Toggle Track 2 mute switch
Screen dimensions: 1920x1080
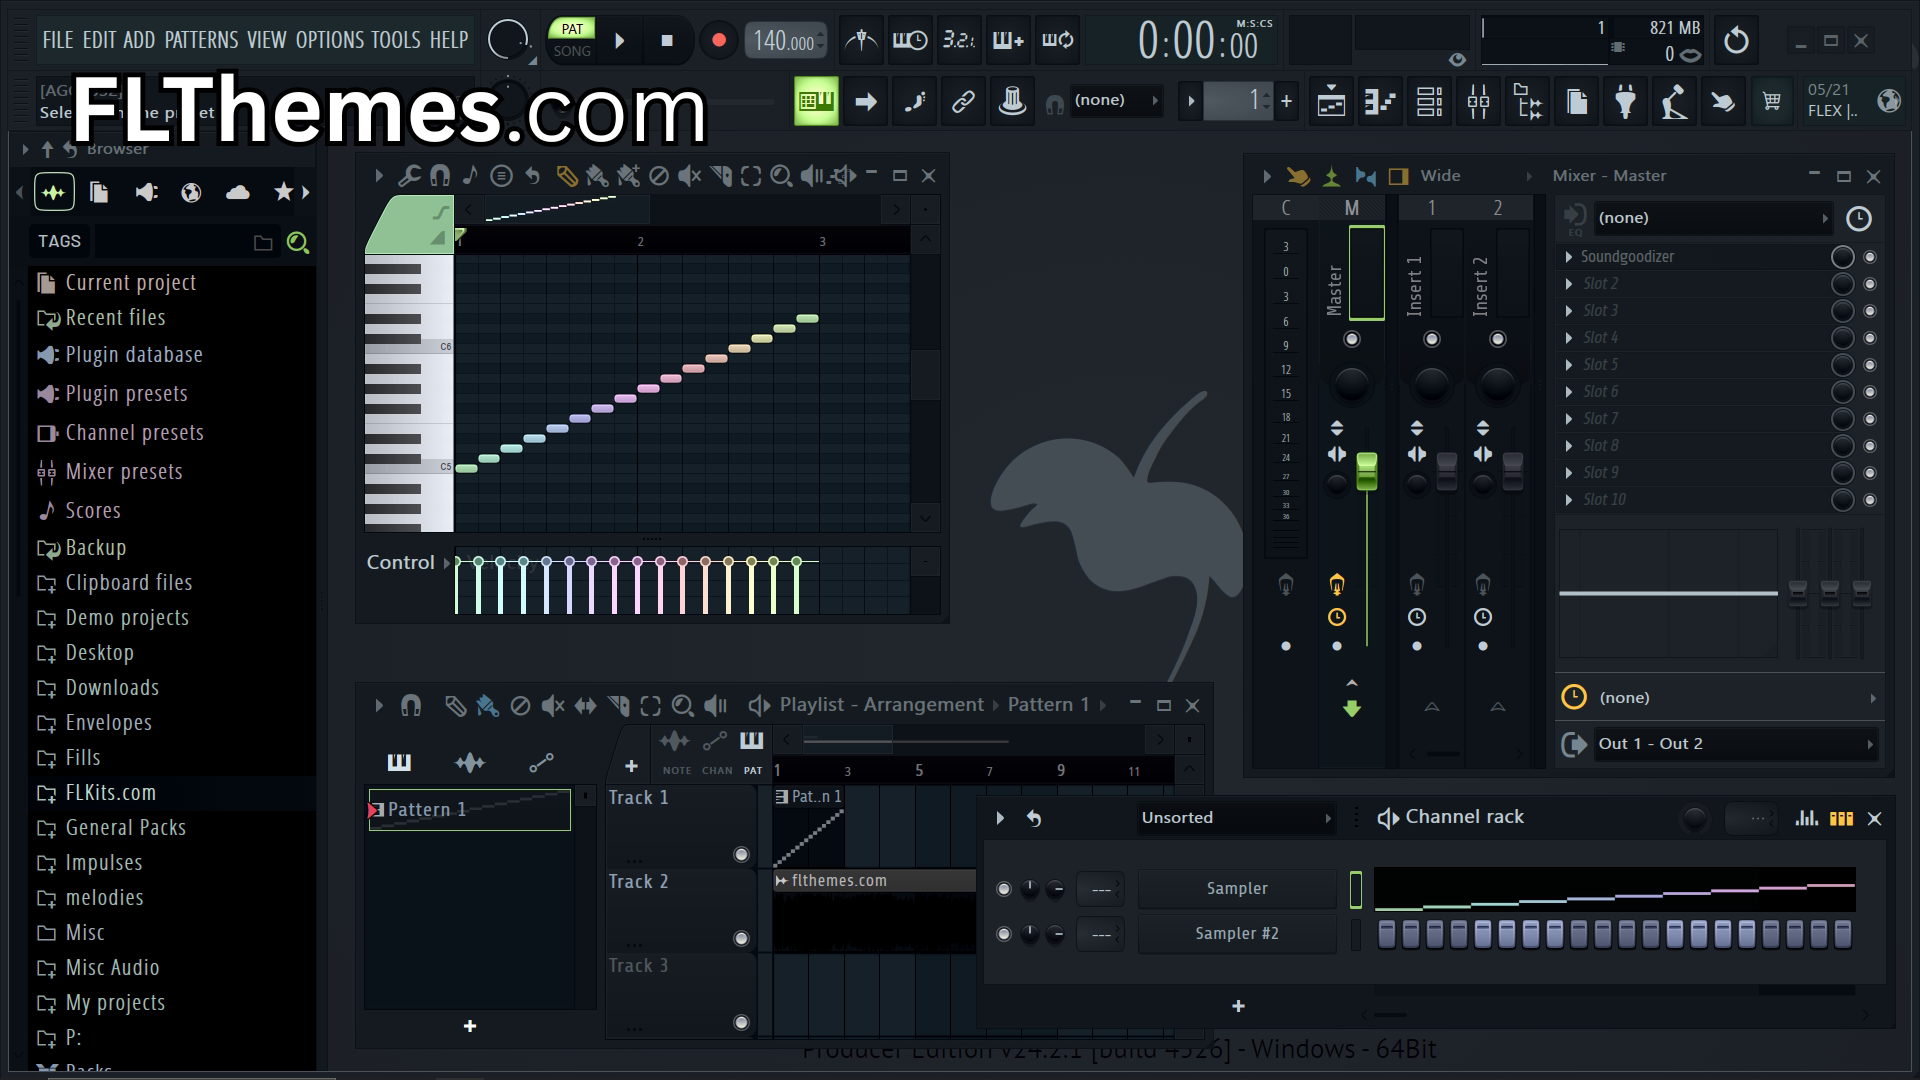[741, 938]
